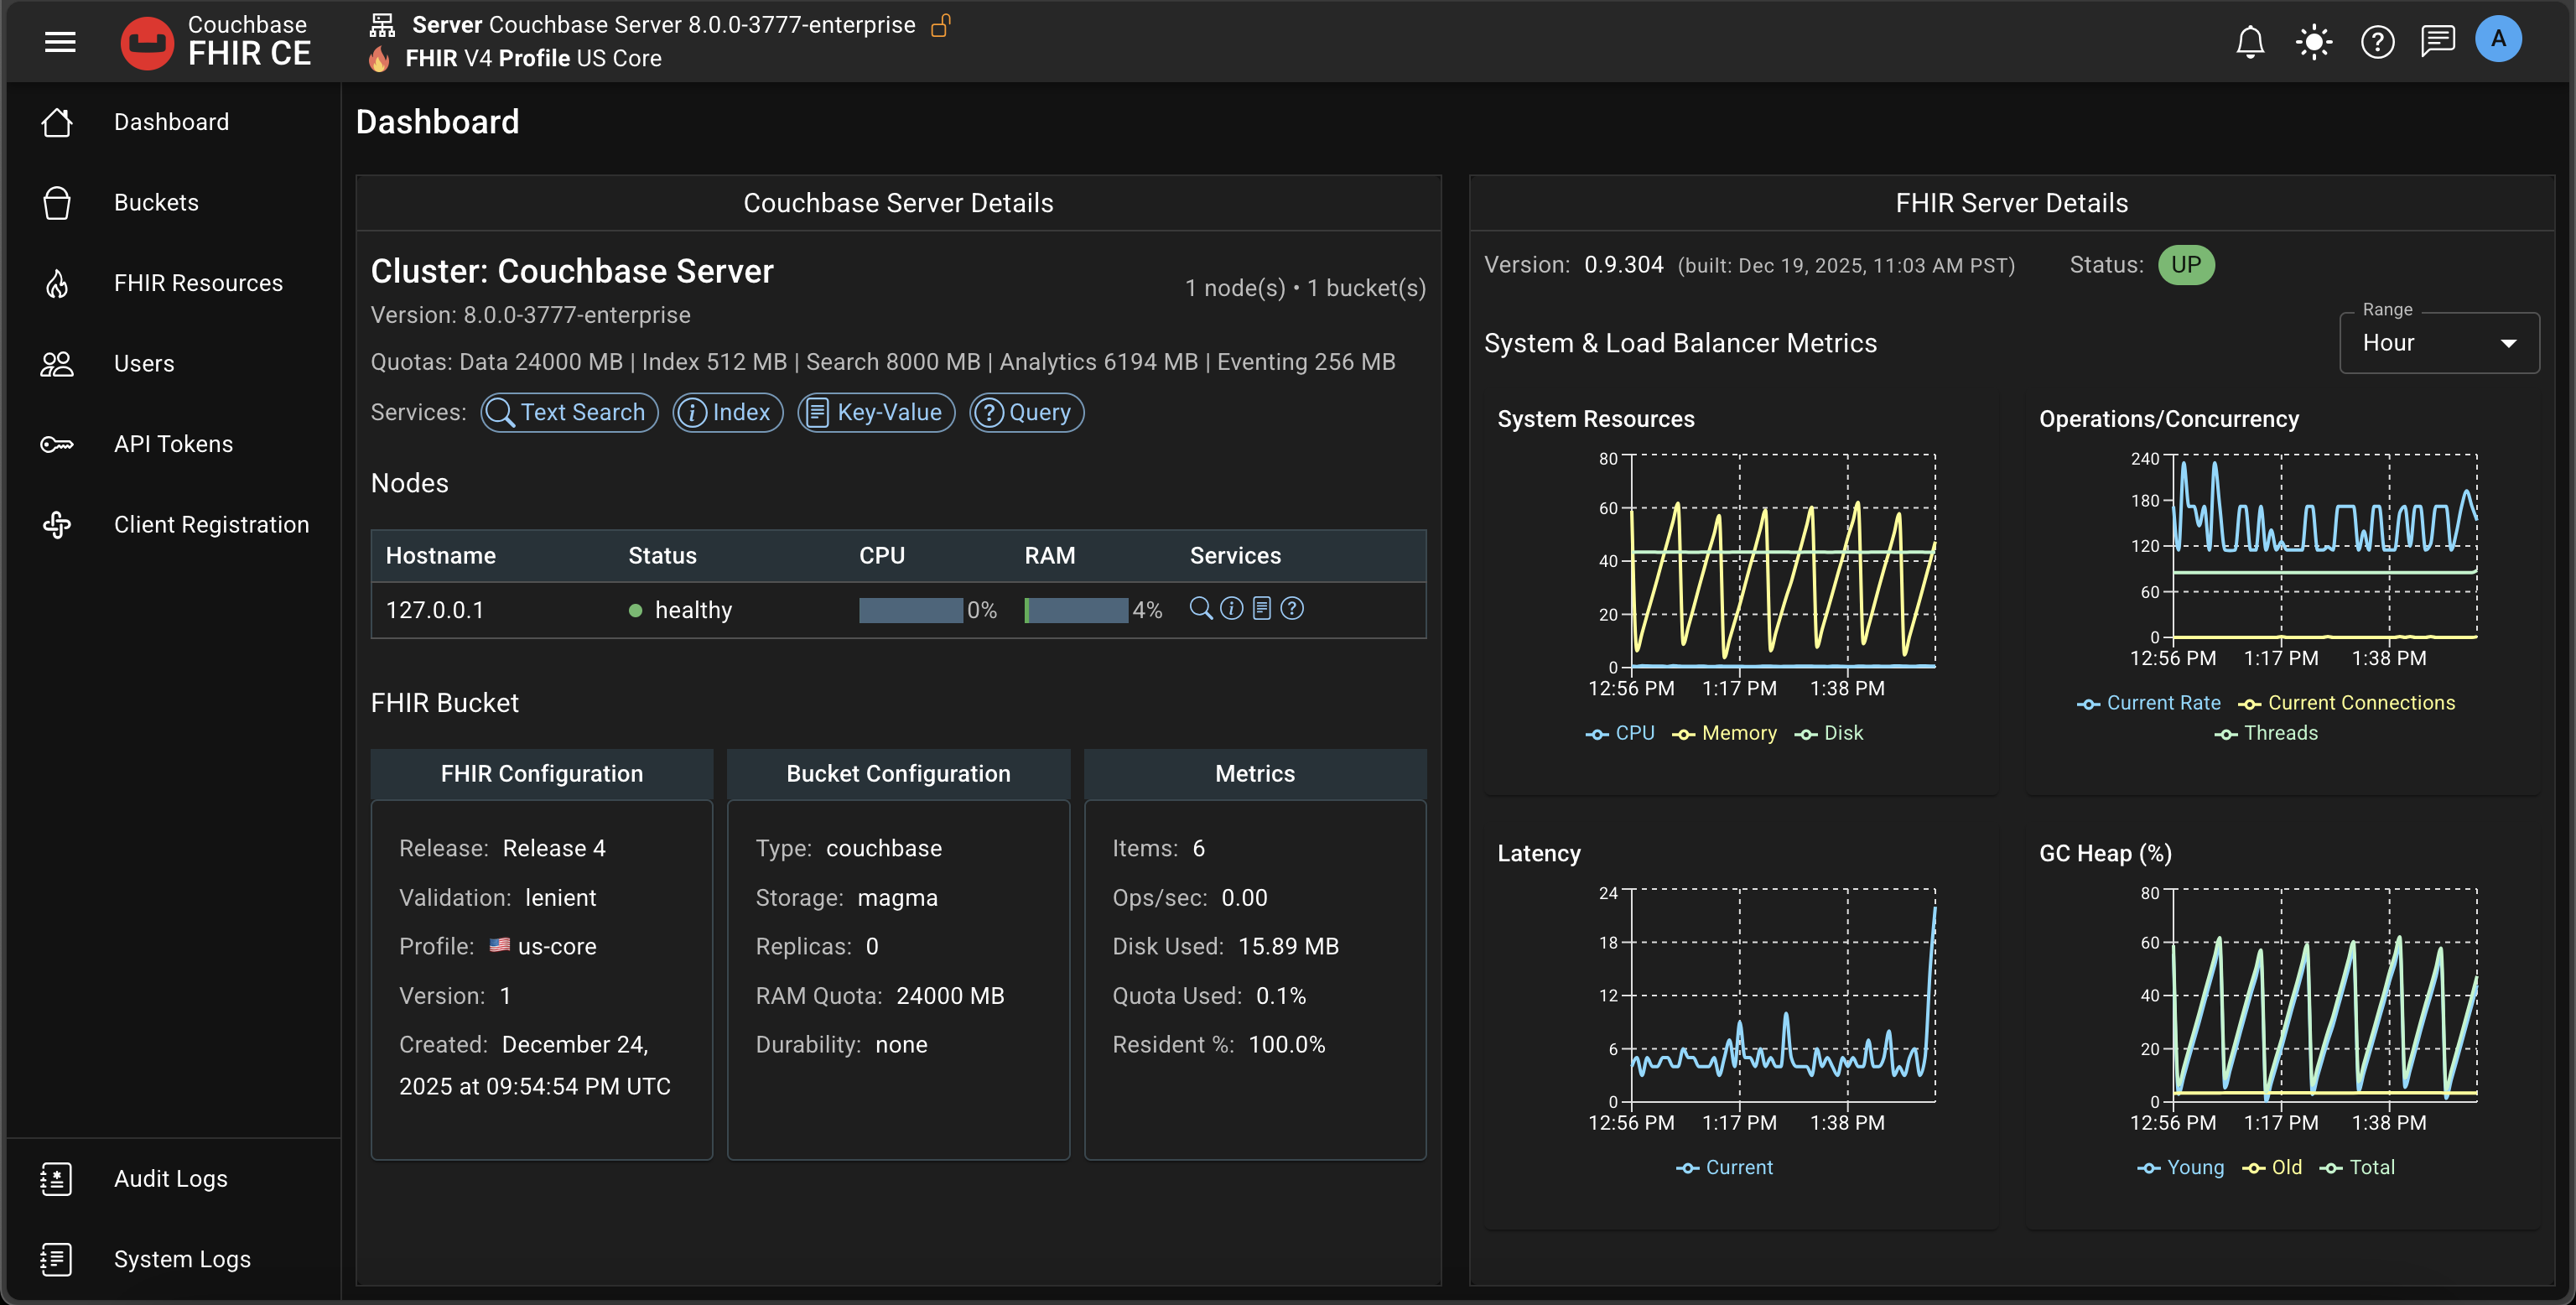
Task: Open the user avatar 'A' menu
Action: pyautogui.click(x=2497, y=40)
